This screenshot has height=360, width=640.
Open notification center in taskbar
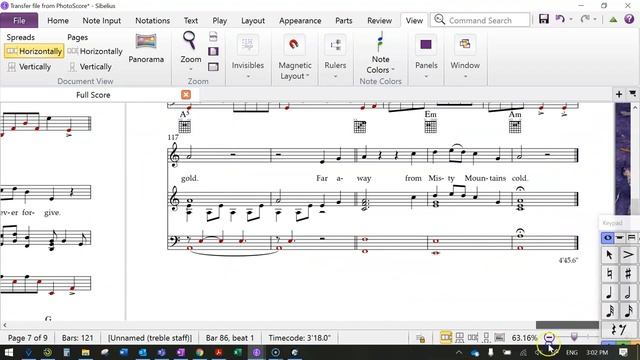[x=624, y=352]
